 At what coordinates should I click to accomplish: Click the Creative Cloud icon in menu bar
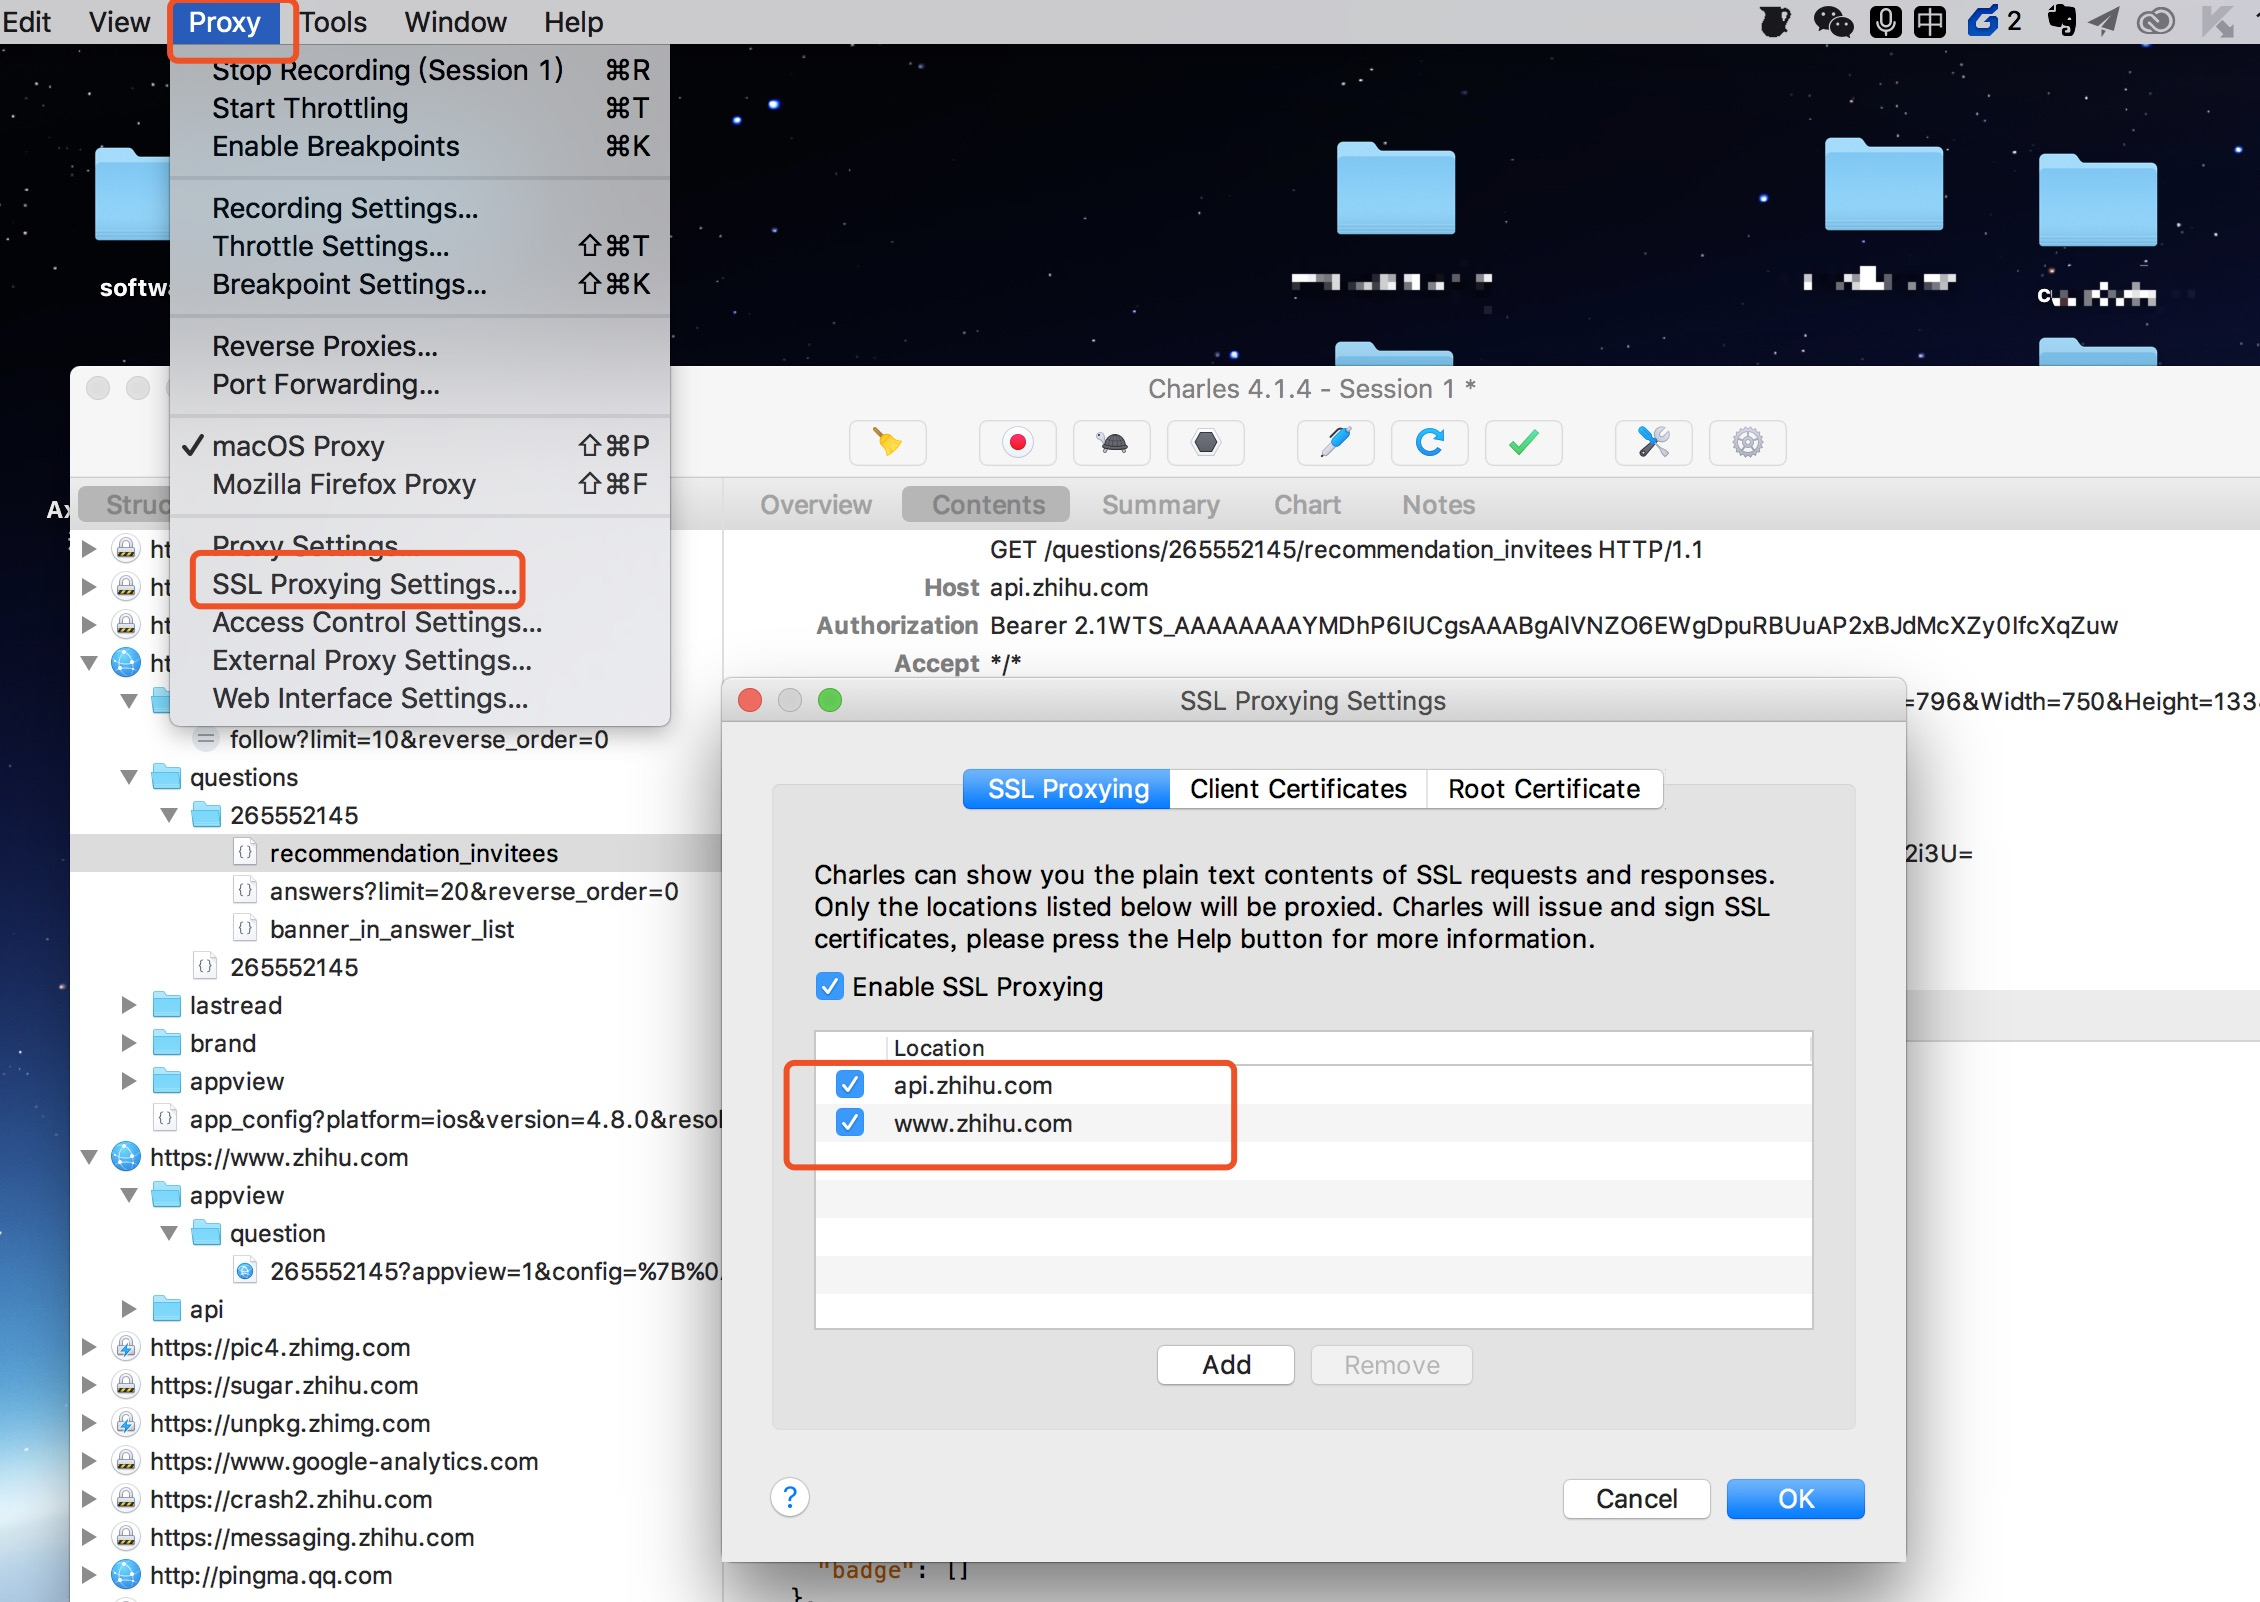click(x=2155, y=21)
